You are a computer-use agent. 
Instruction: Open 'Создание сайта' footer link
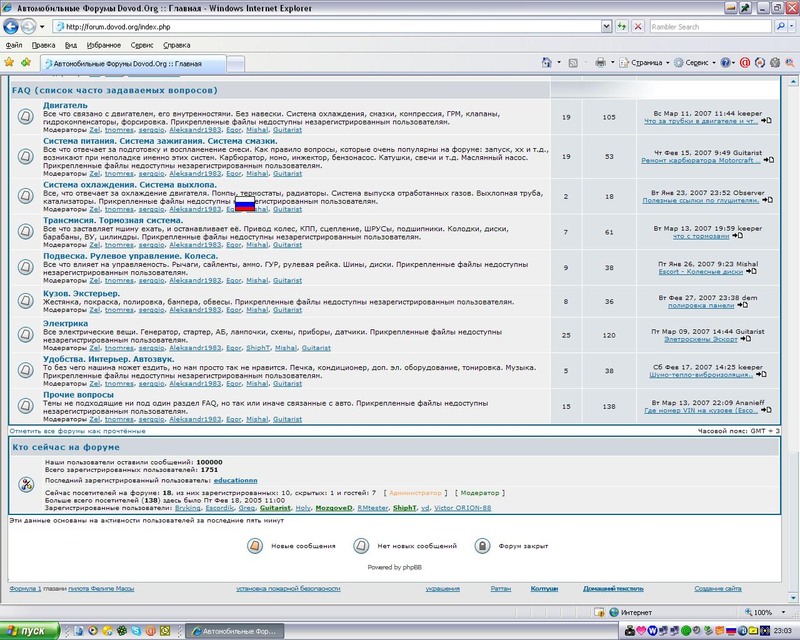[x=717, y=588]
